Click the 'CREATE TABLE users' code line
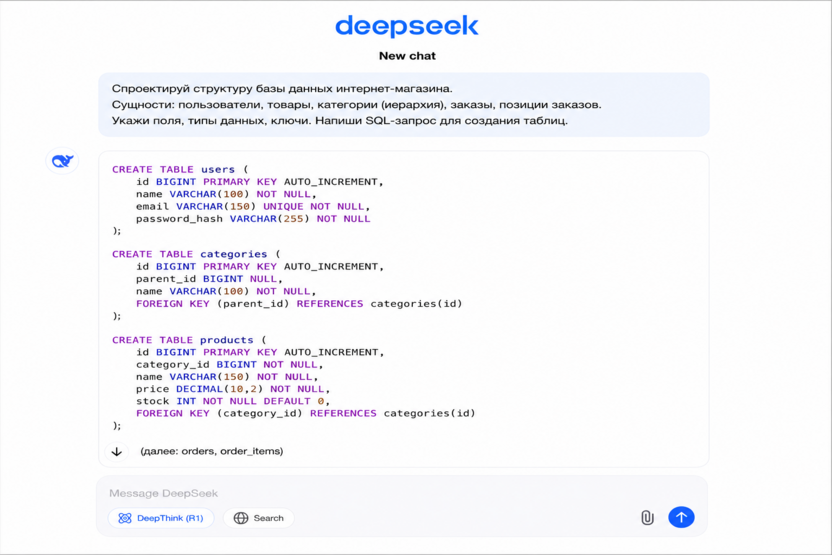 click(x=180, y=169)
